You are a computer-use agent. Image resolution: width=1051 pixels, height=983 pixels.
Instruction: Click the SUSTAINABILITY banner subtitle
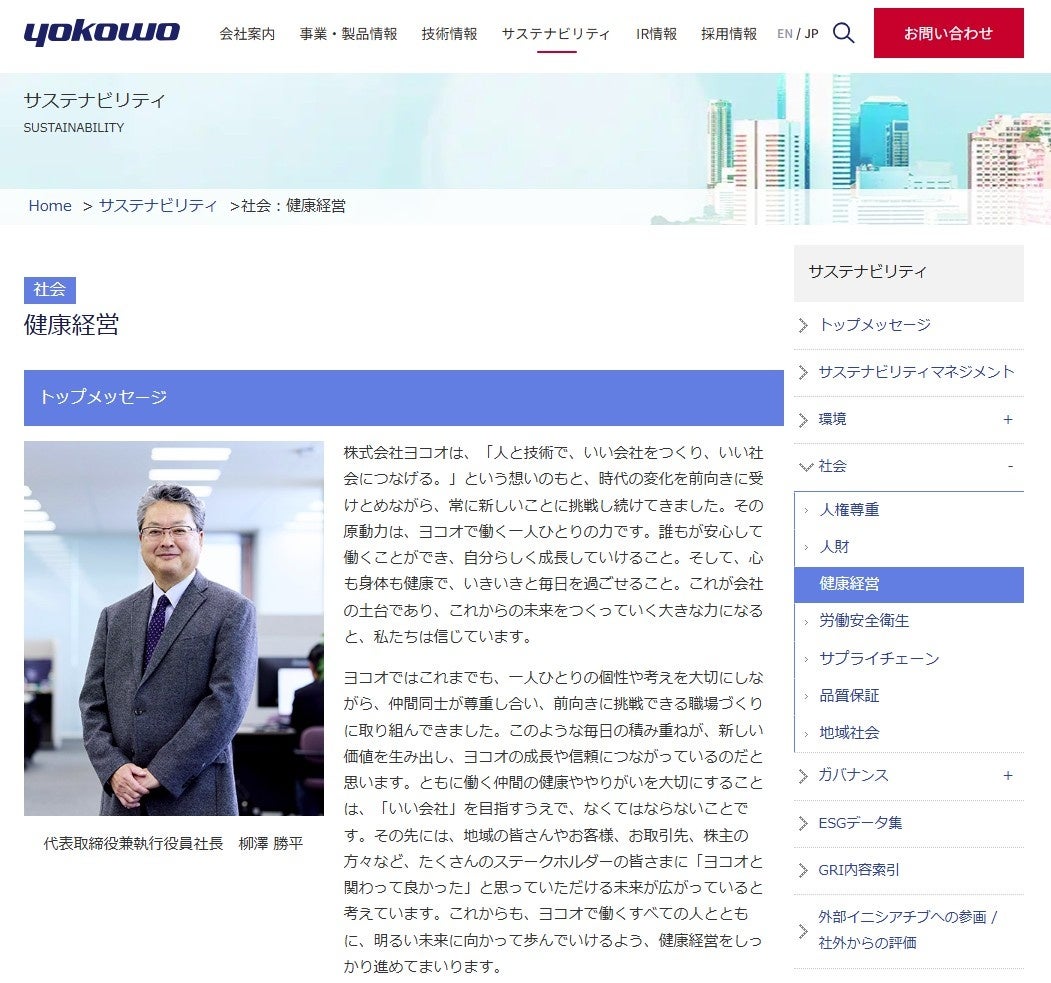click(74, 127)
